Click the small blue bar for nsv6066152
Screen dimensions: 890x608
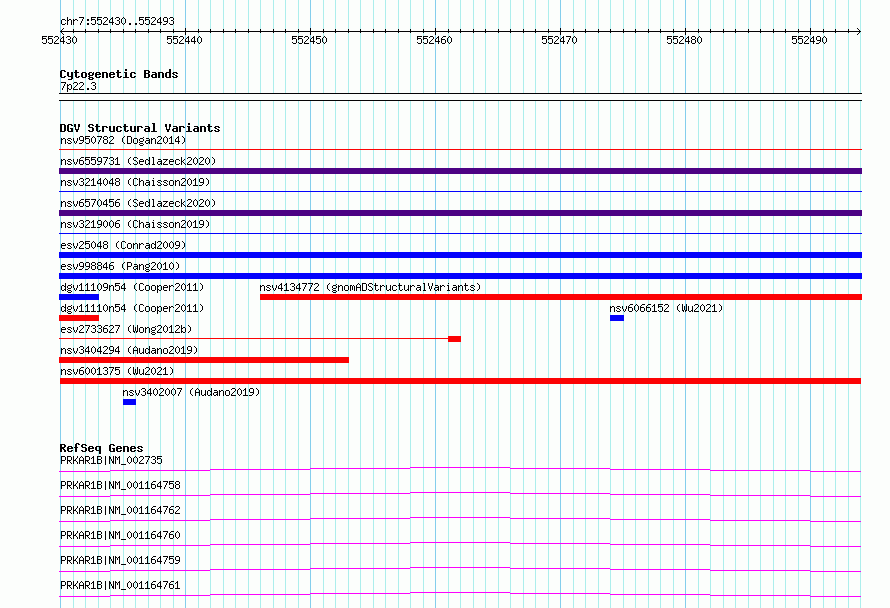coord(617,318)
